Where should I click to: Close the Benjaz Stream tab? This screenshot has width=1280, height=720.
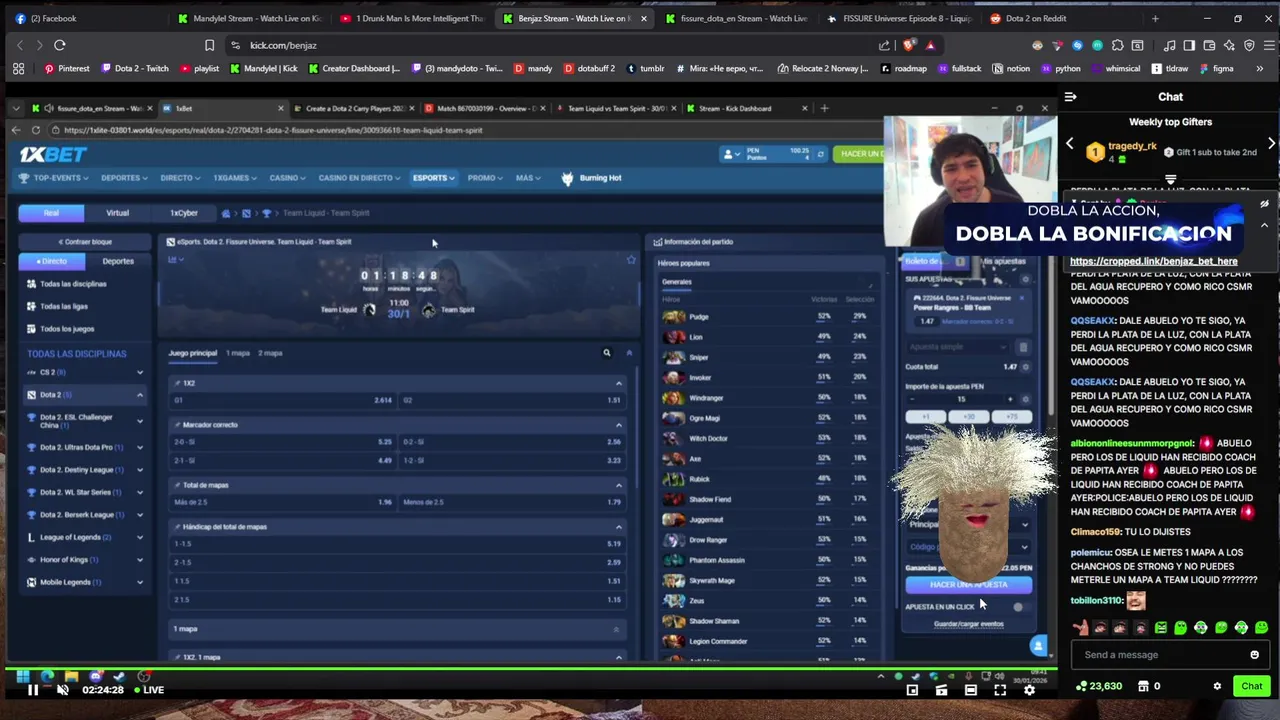(643, 18)
